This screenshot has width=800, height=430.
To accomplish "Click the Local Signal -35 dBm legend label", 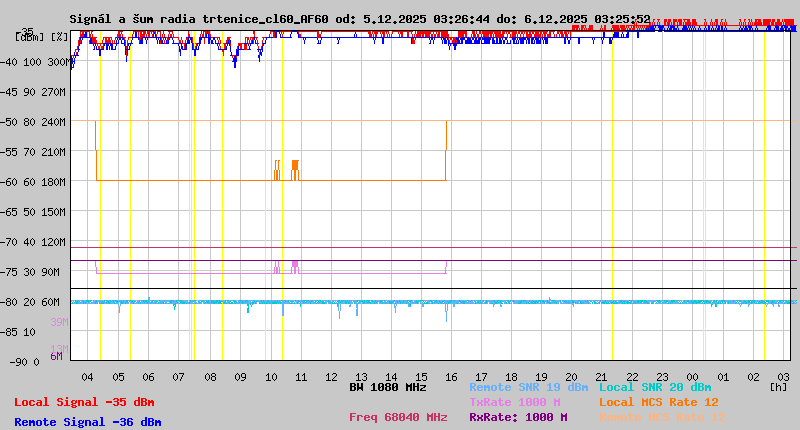I will pyautogui.click(x=84, y=402).
